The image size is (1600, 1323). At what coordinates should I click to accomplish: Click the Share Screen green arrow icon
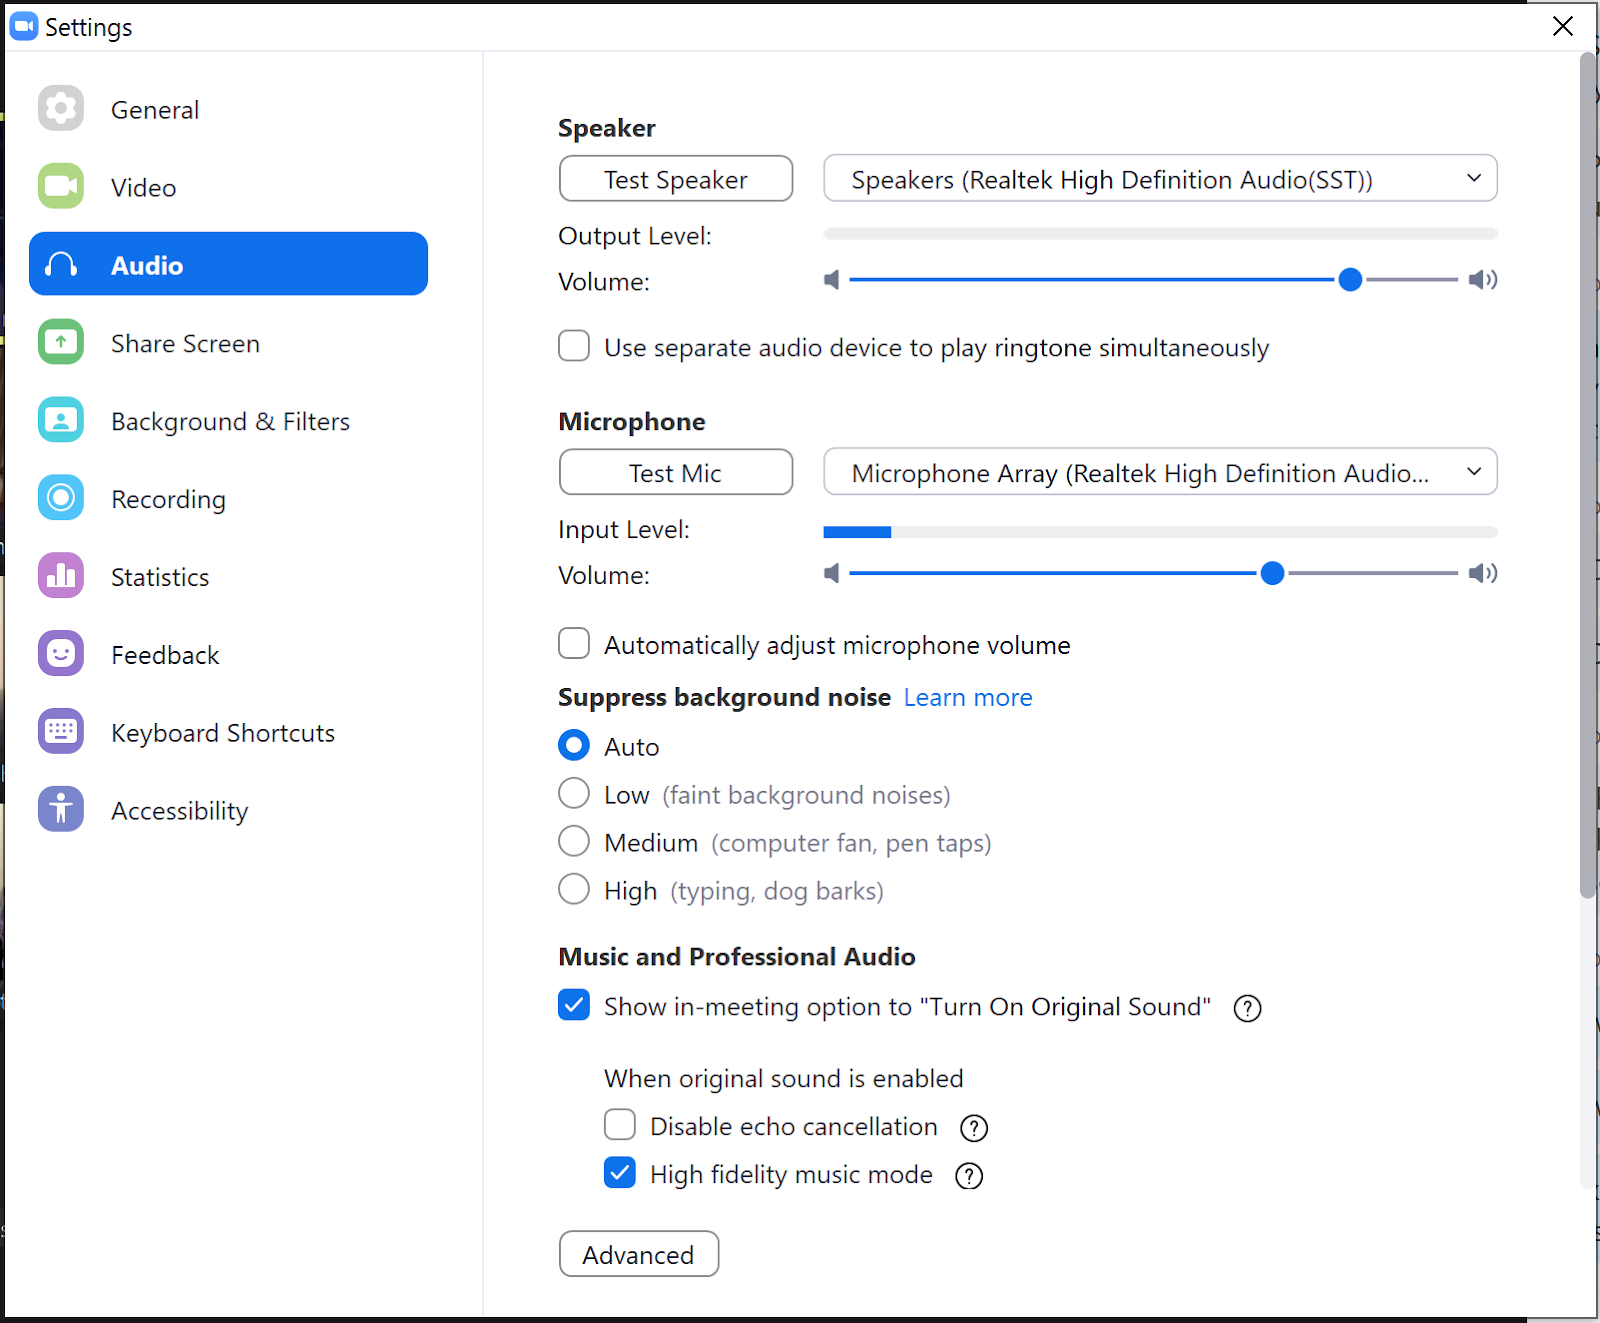pos(61,342)
